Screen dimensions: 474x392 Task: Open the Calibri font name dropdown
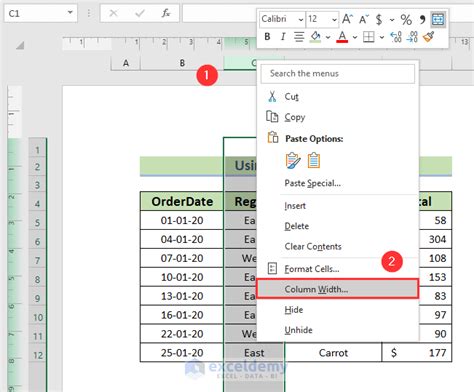(x=301, y=20)
